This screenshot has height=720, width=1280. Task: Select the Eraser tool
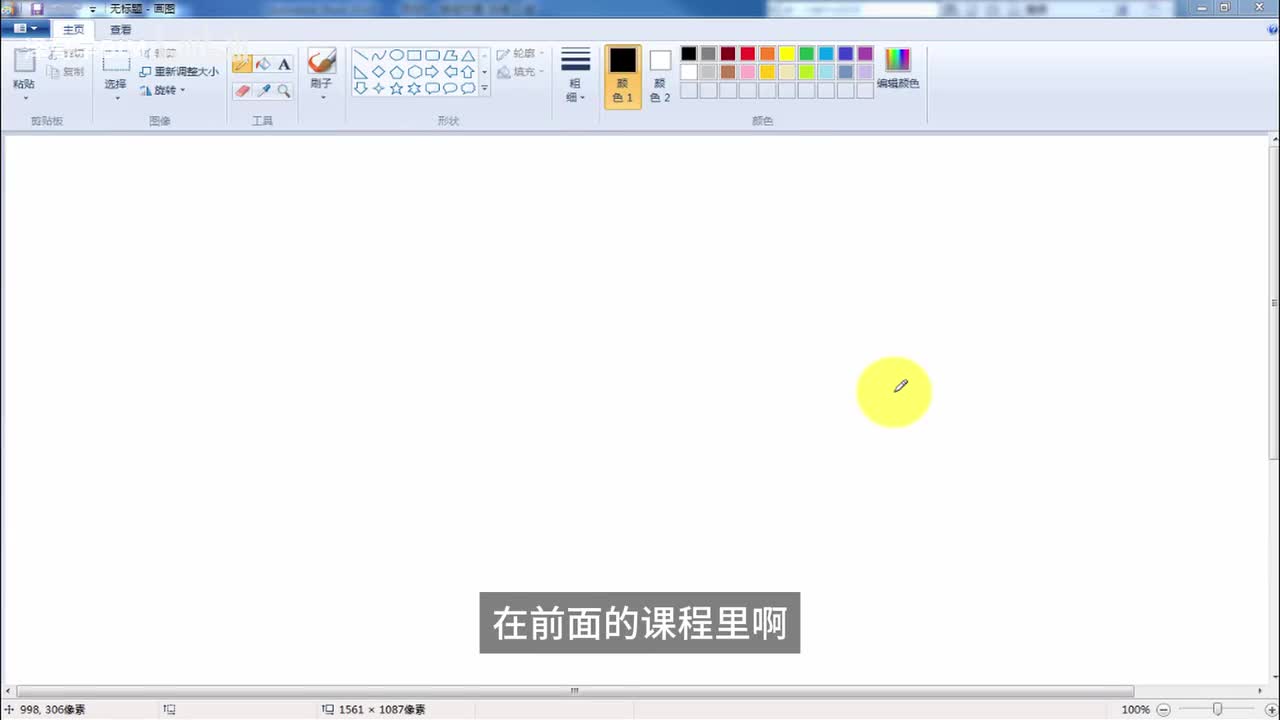(242, 91)
